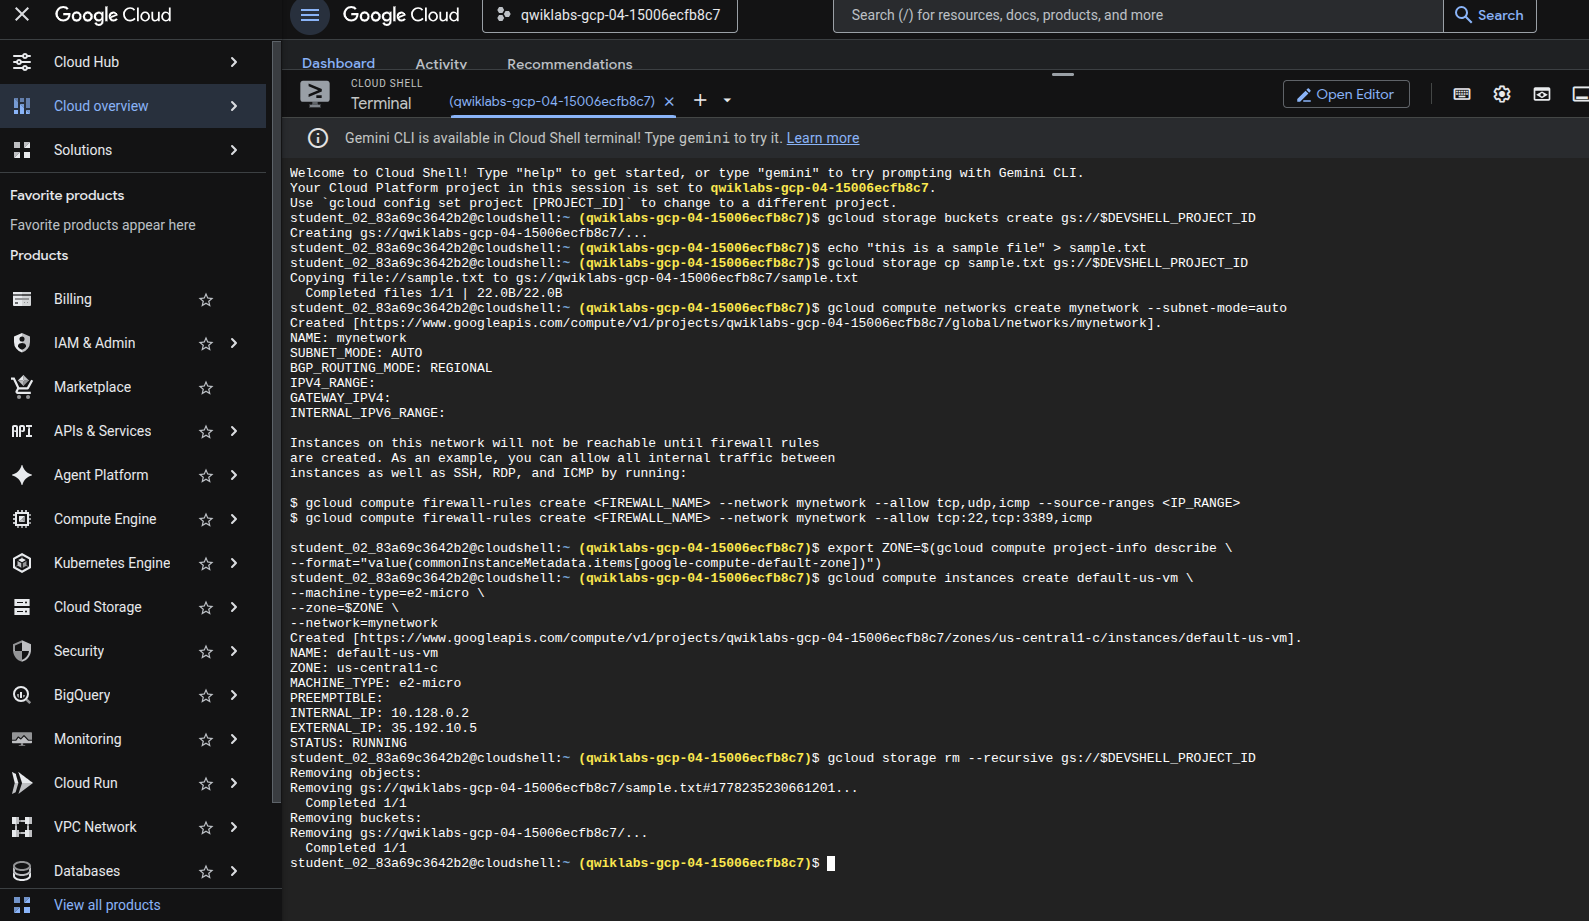Close the qwiklabs terminal tab

669,101
